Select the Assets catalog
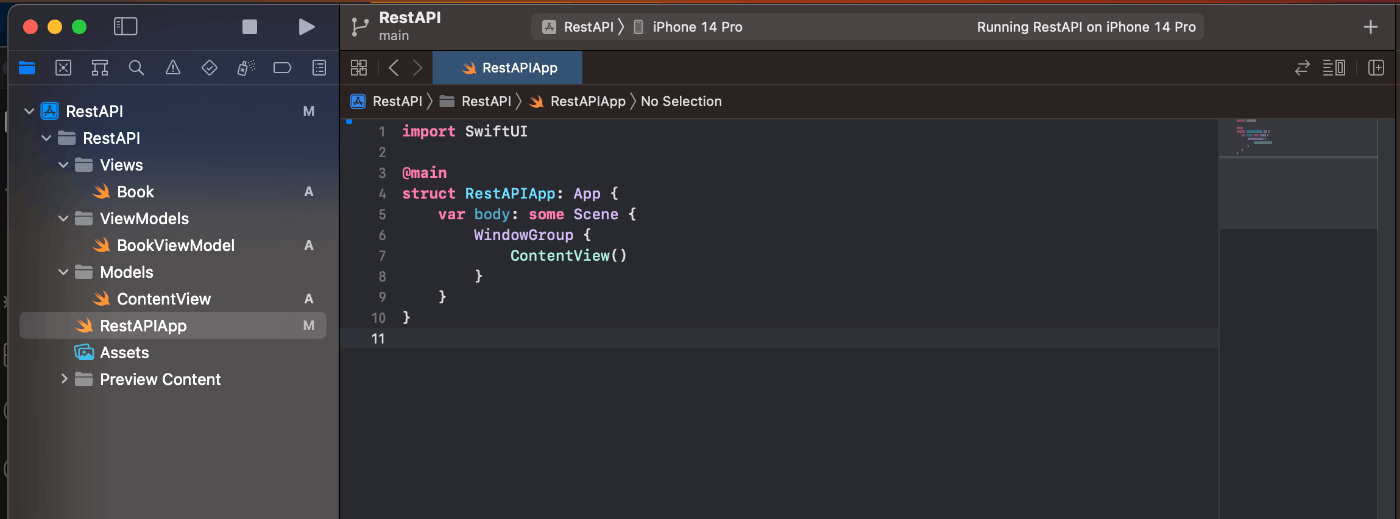Screen dimensions: 1400x519 [173, 352]
